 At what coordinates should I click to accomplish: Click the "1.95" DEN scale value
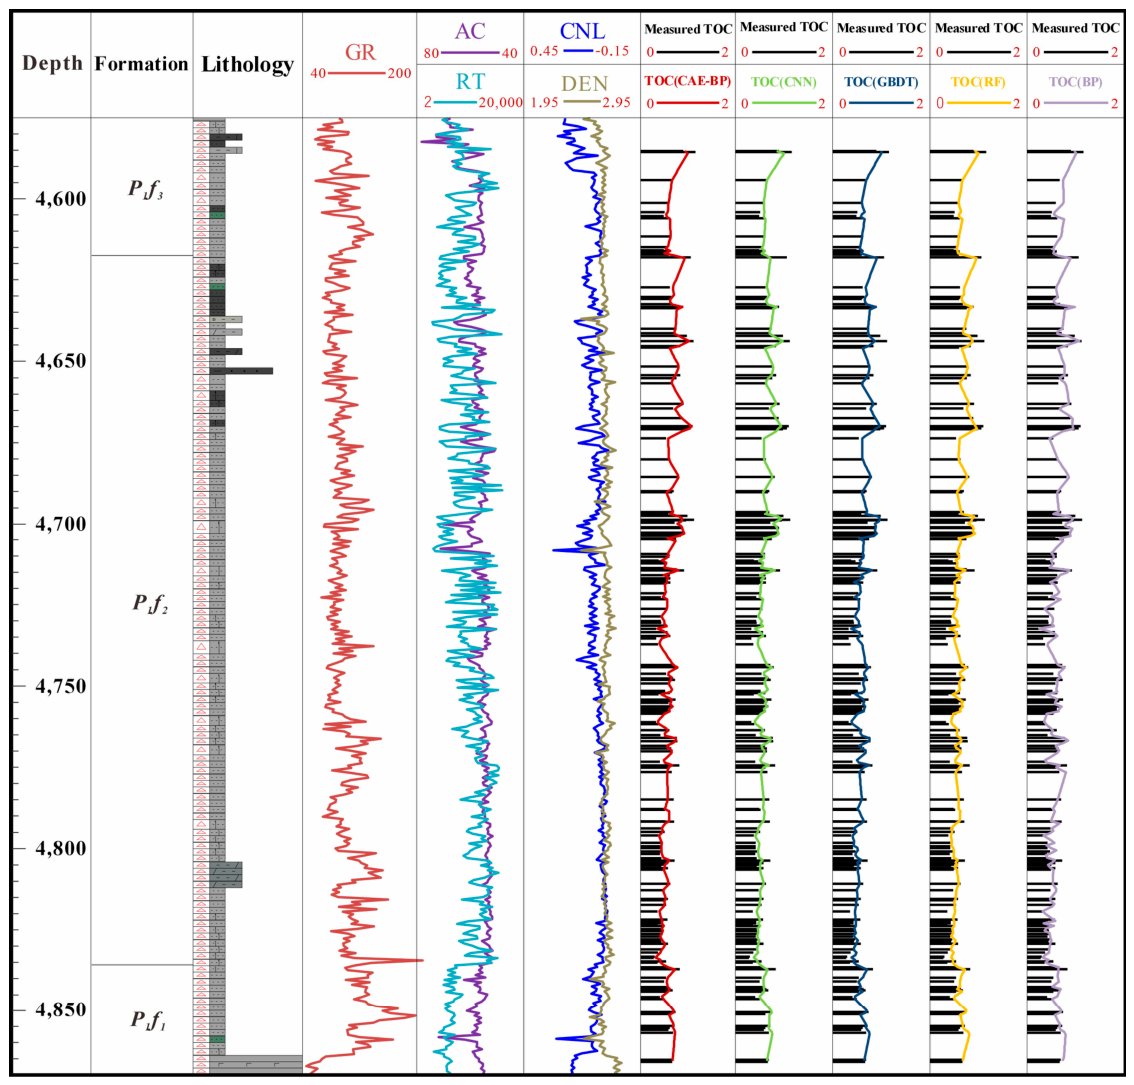pyautogui.click(x=545, y=103)
